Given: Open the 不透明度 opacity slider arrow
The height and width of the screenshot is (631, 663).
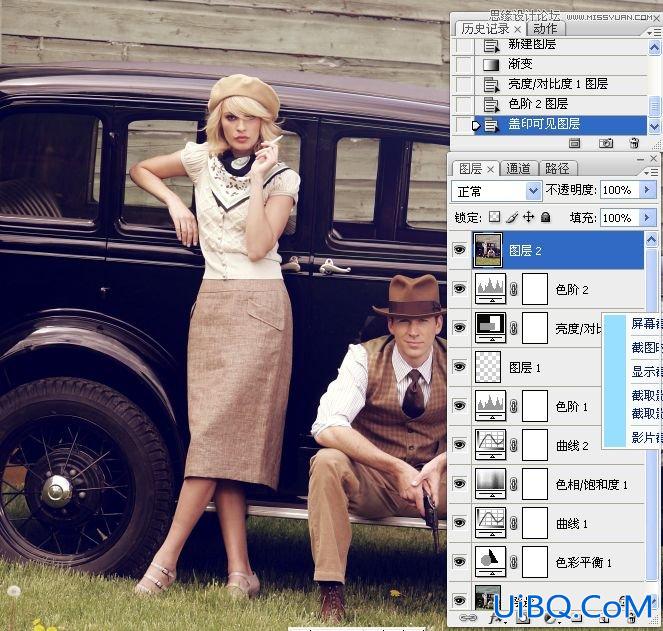Looking at the screenshot, I should pyautogui.click(x=647, y=190).
